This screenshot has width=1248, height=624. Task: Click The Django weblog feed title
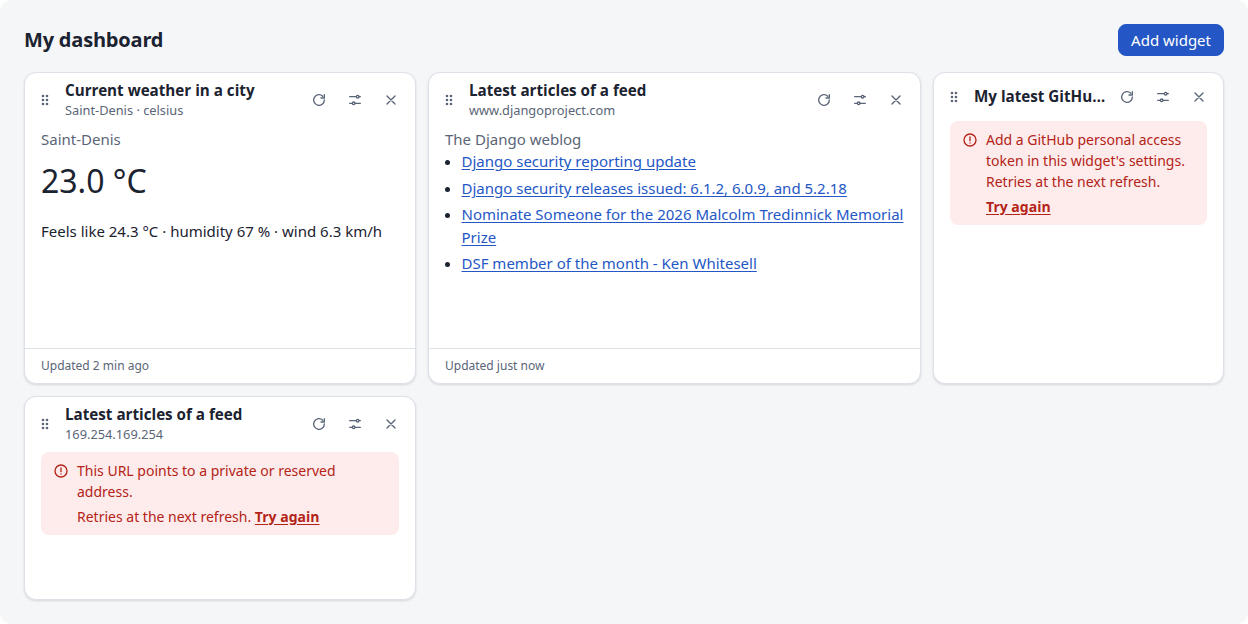(513, 140)
